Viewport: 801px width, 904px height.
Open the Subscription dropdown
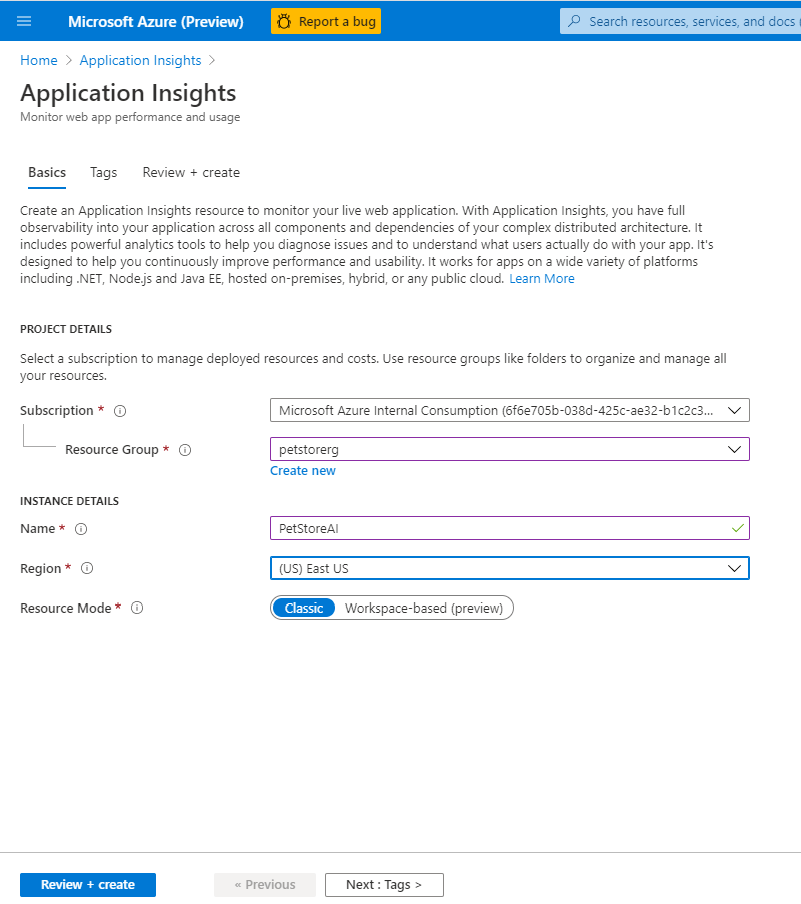737,409
